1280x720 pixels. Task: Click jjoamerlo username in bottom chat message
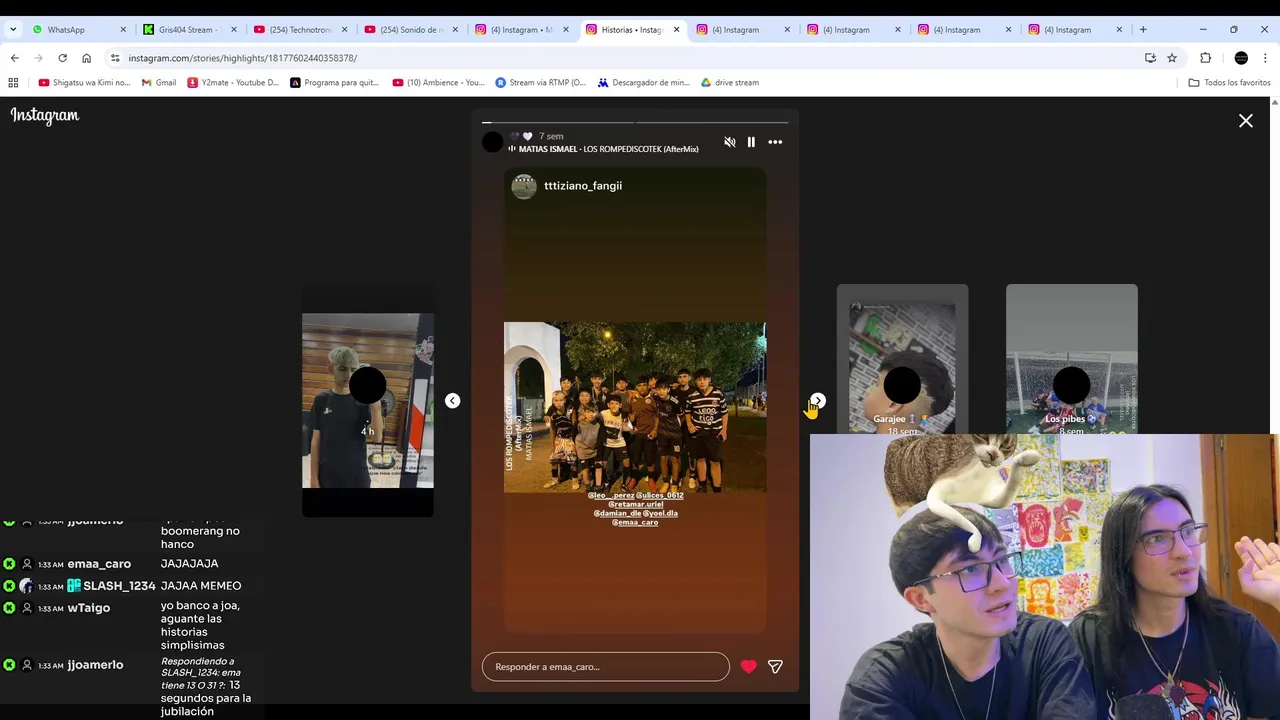coord(95,665)
